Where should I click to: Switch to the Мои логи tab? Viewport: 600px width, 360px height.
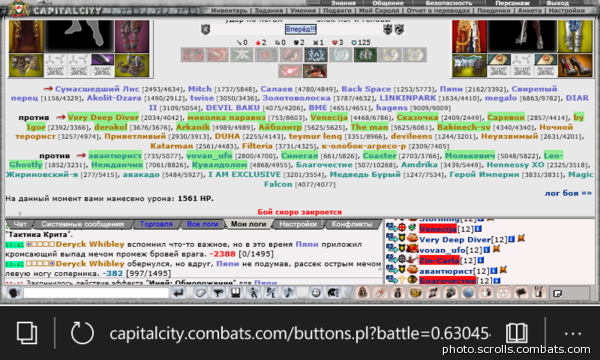point(248,224)
